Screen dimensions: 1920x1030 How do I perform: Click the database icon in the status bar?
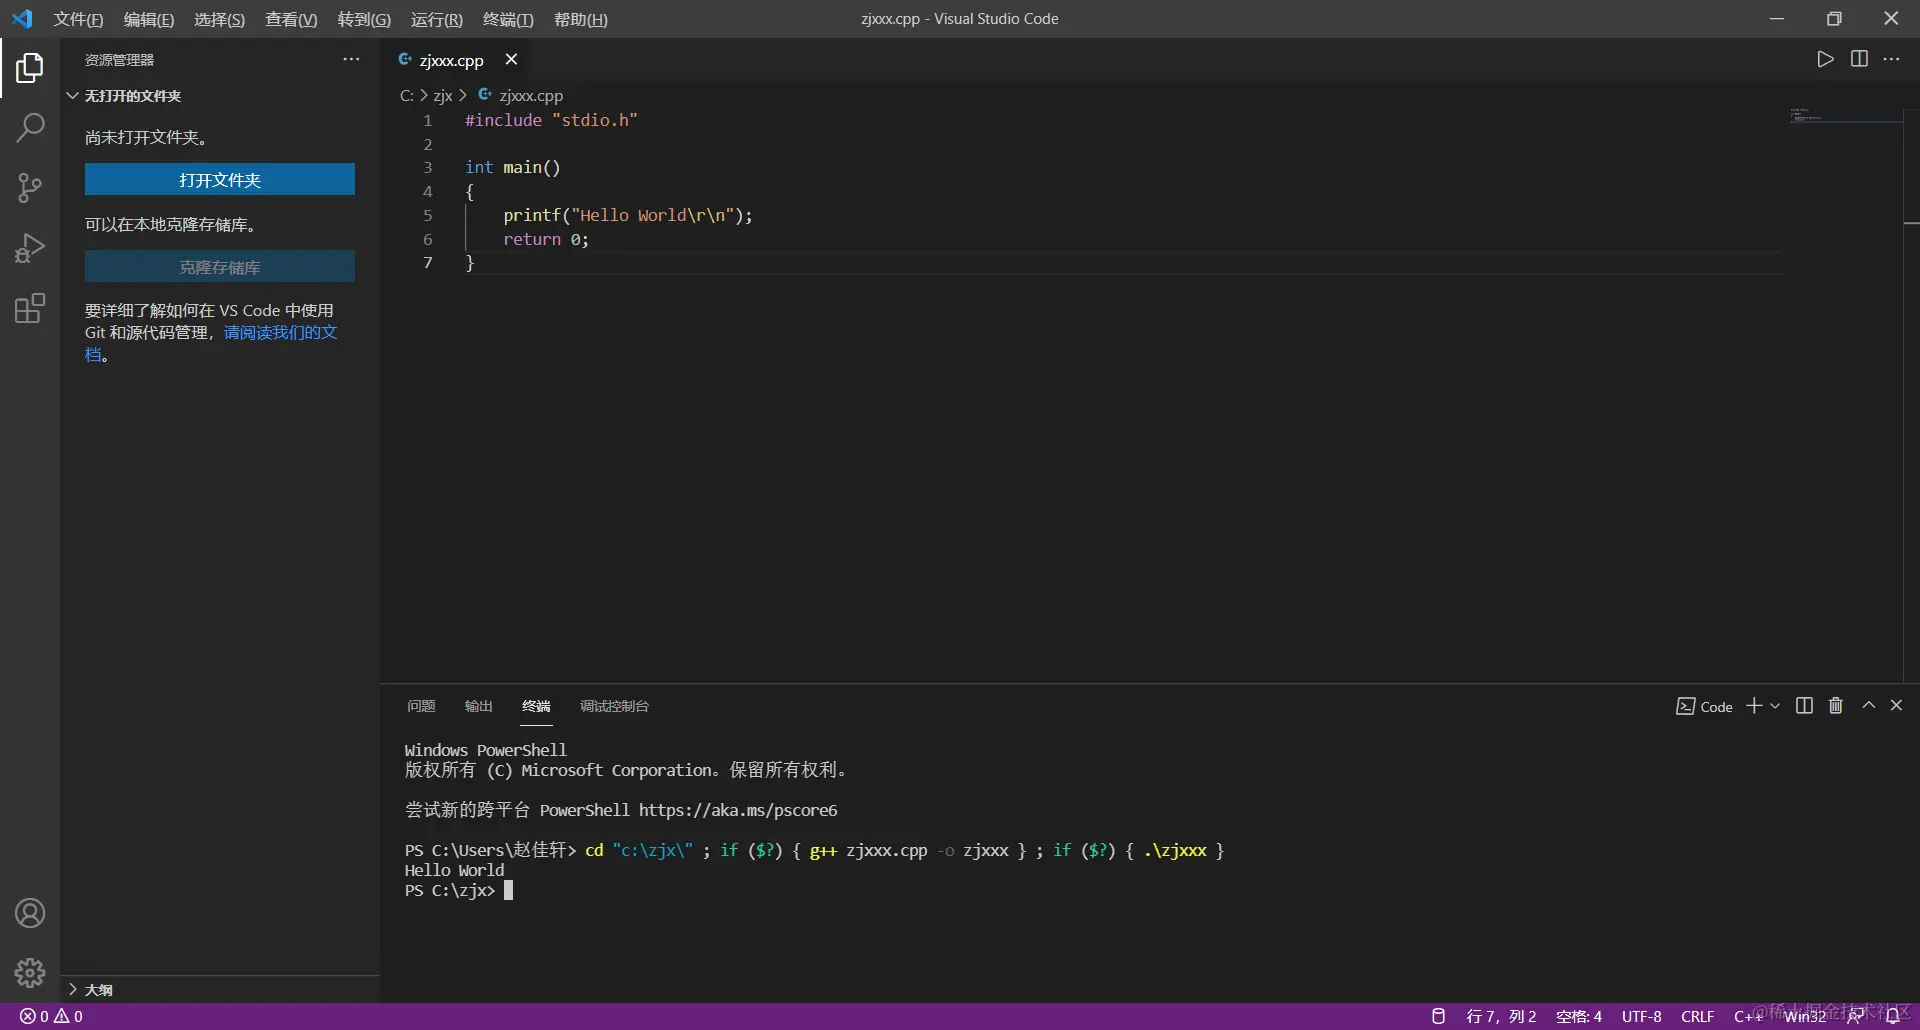pos(1438,1017)
